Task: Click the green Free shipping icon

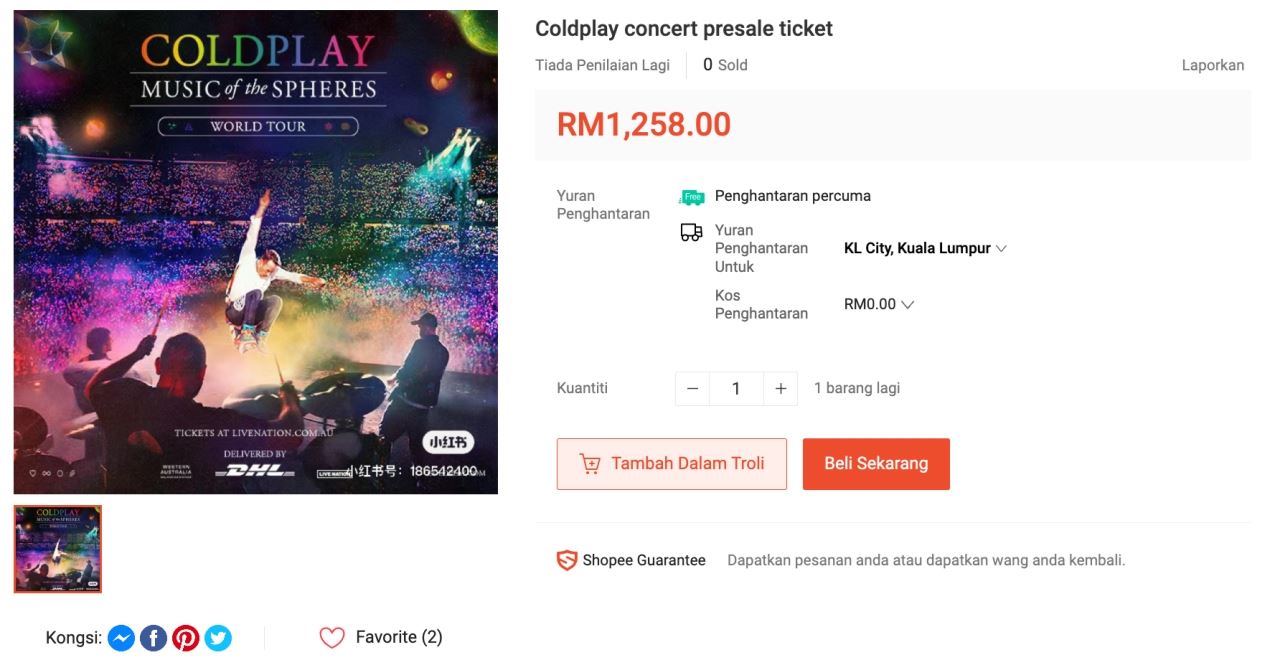Action: click(692, 196)
